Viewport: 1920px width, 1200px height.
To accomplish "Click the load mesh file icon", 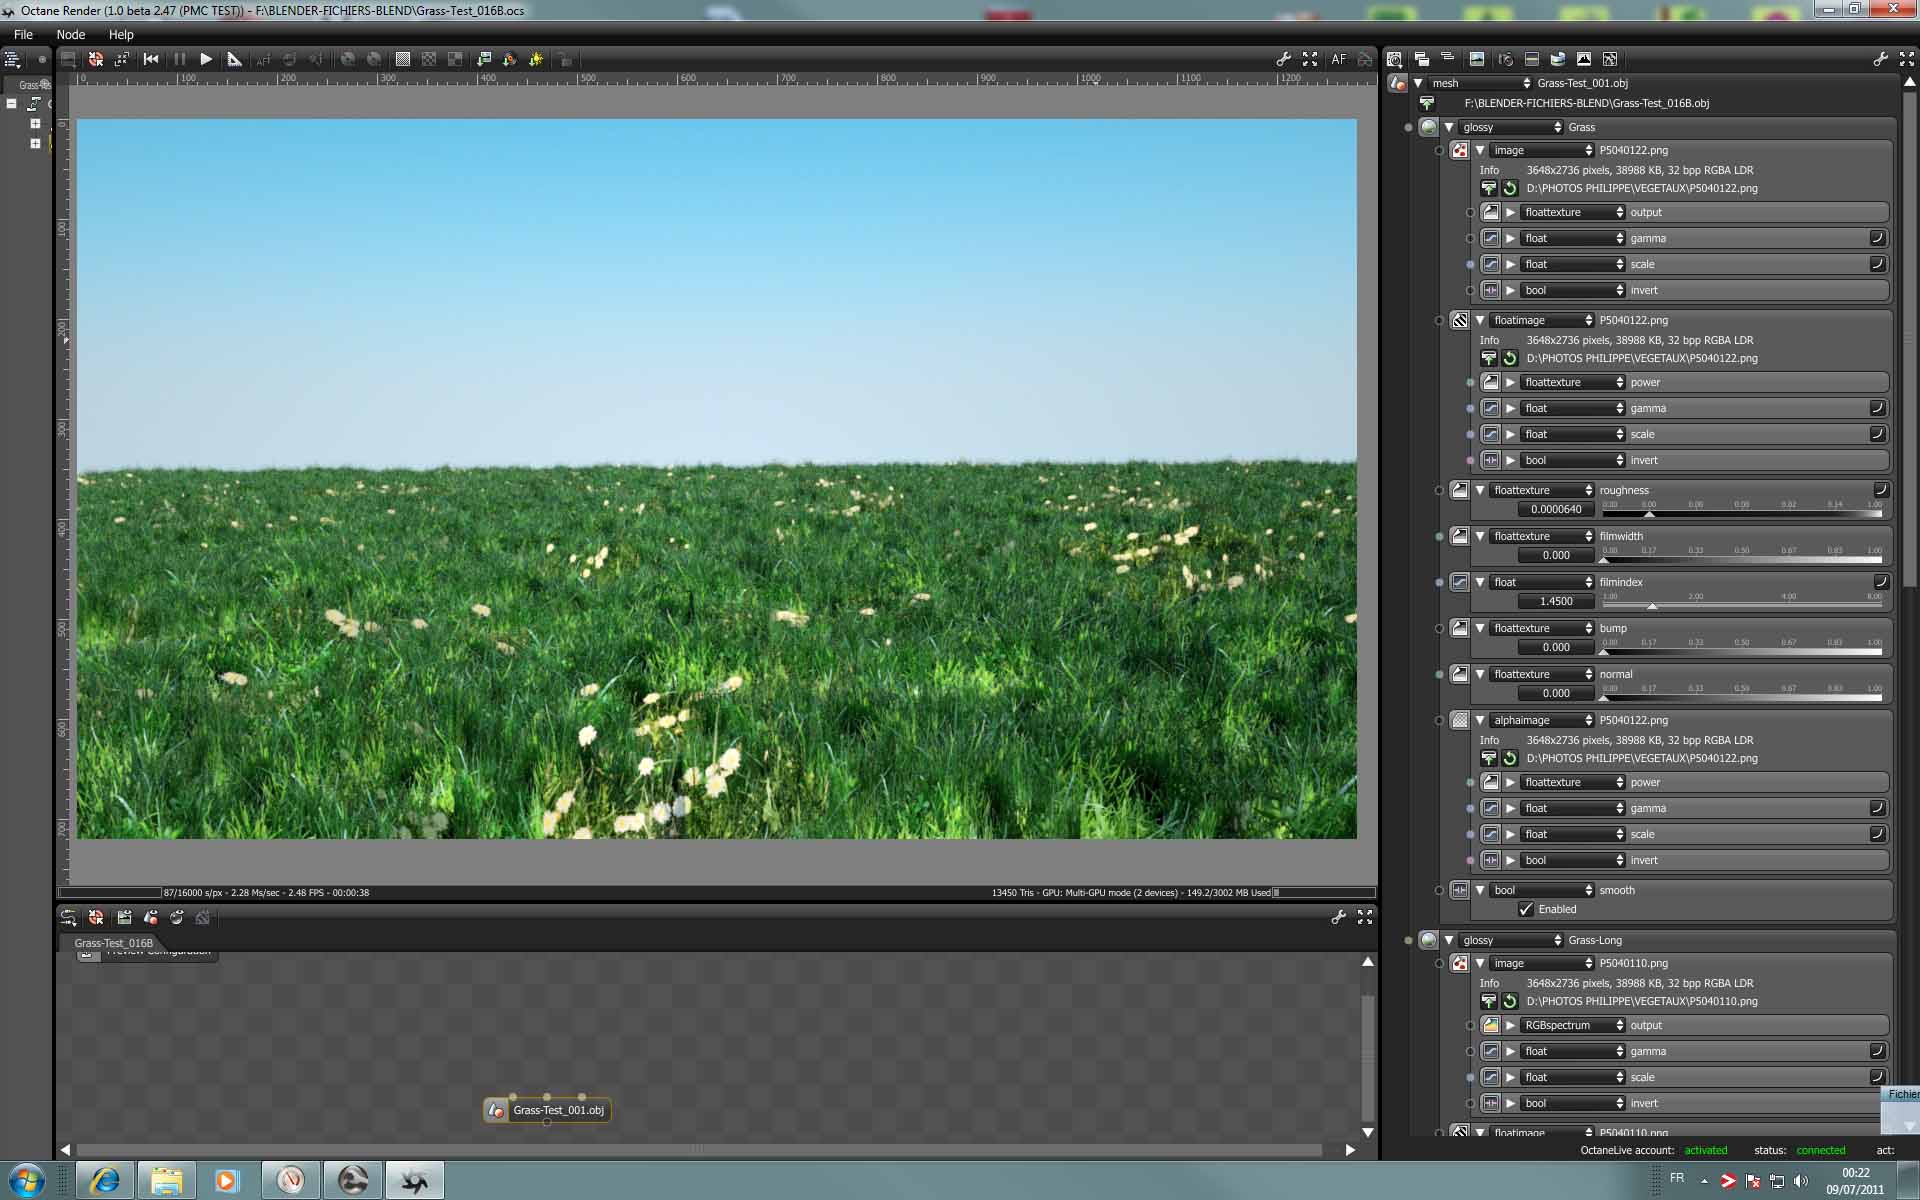I will pos(1427,103).
